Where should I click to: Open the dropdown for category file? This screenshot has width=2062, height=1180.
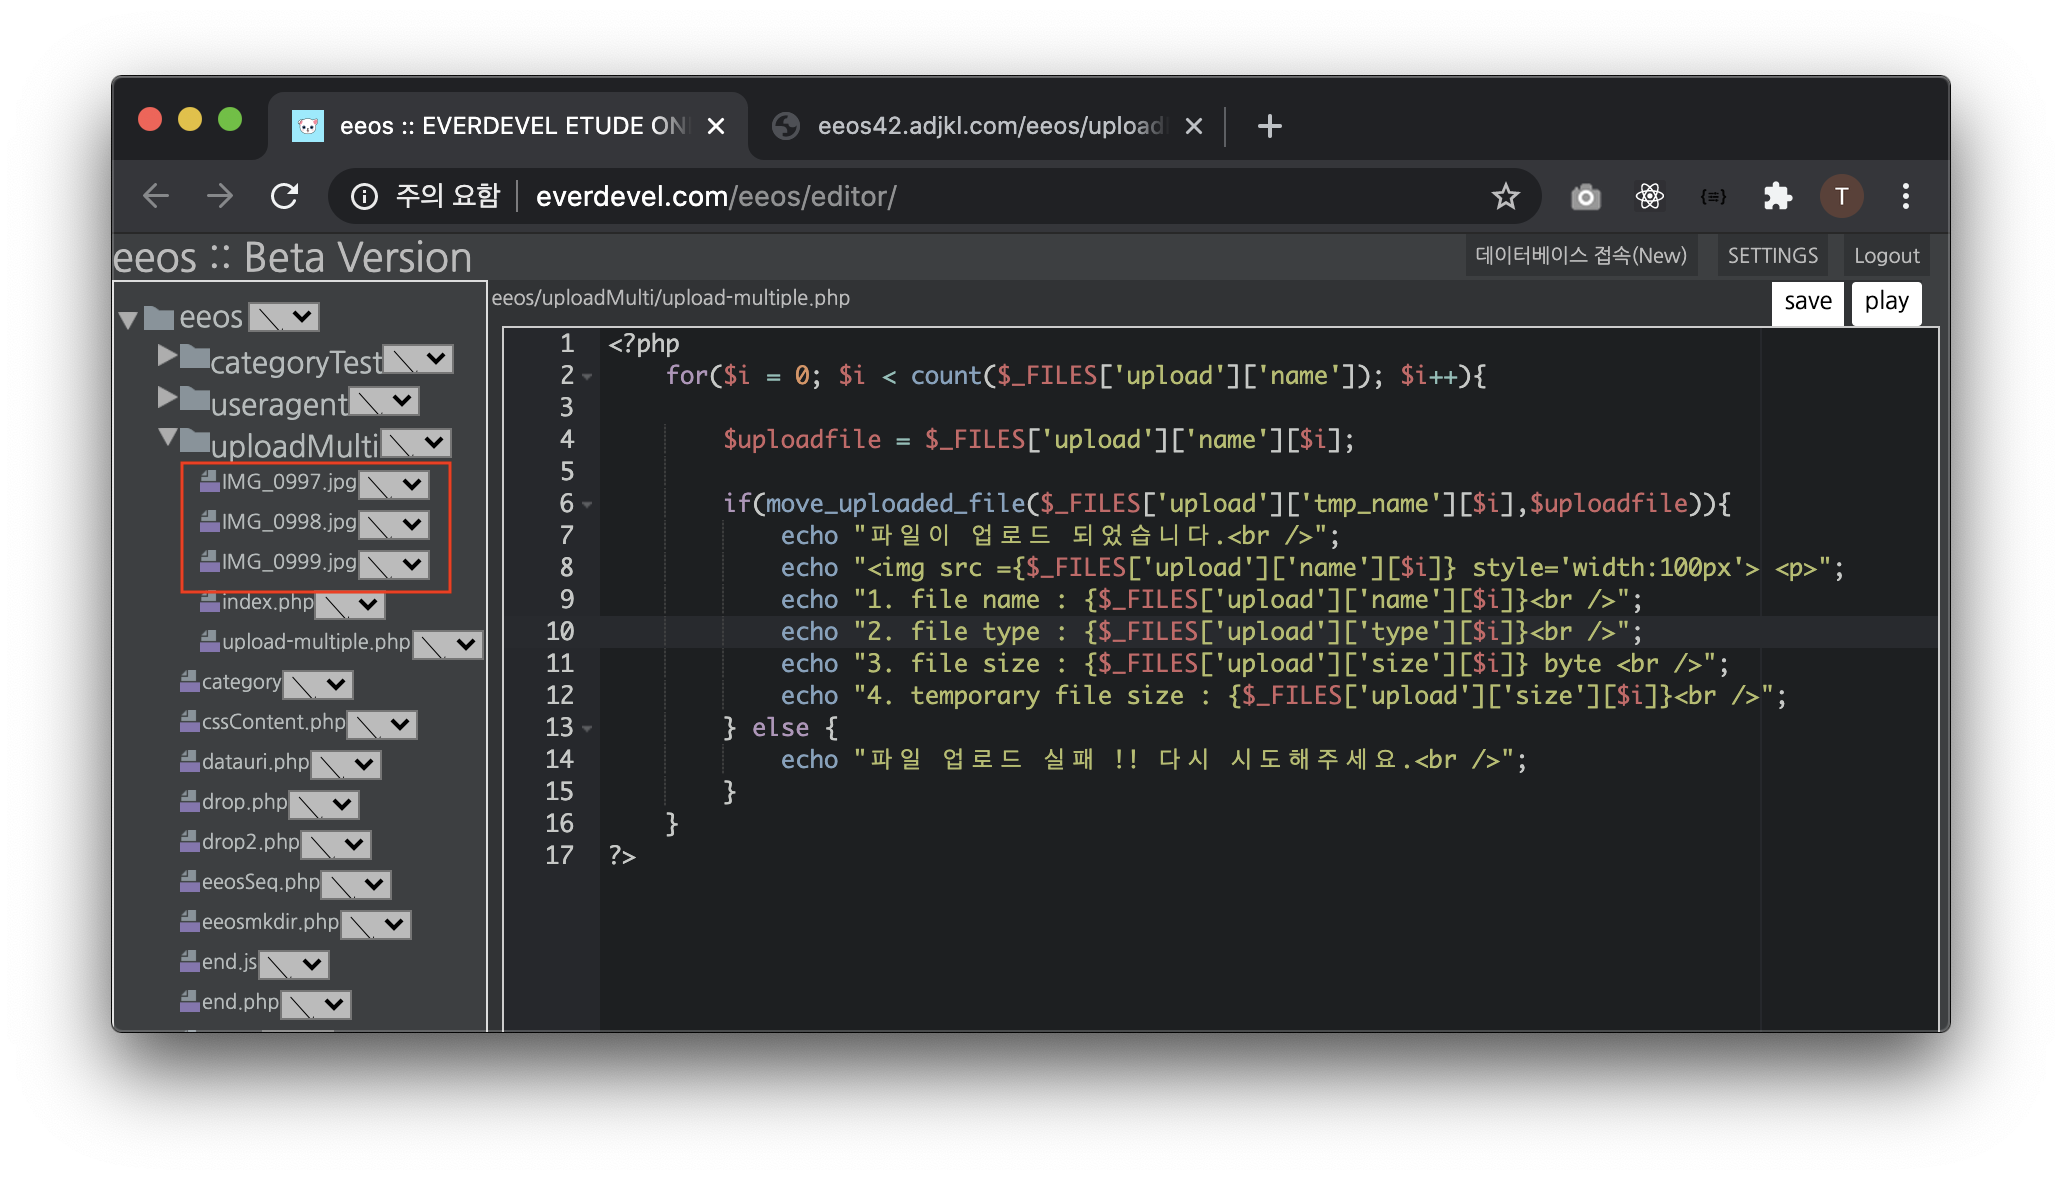(318, 684)
